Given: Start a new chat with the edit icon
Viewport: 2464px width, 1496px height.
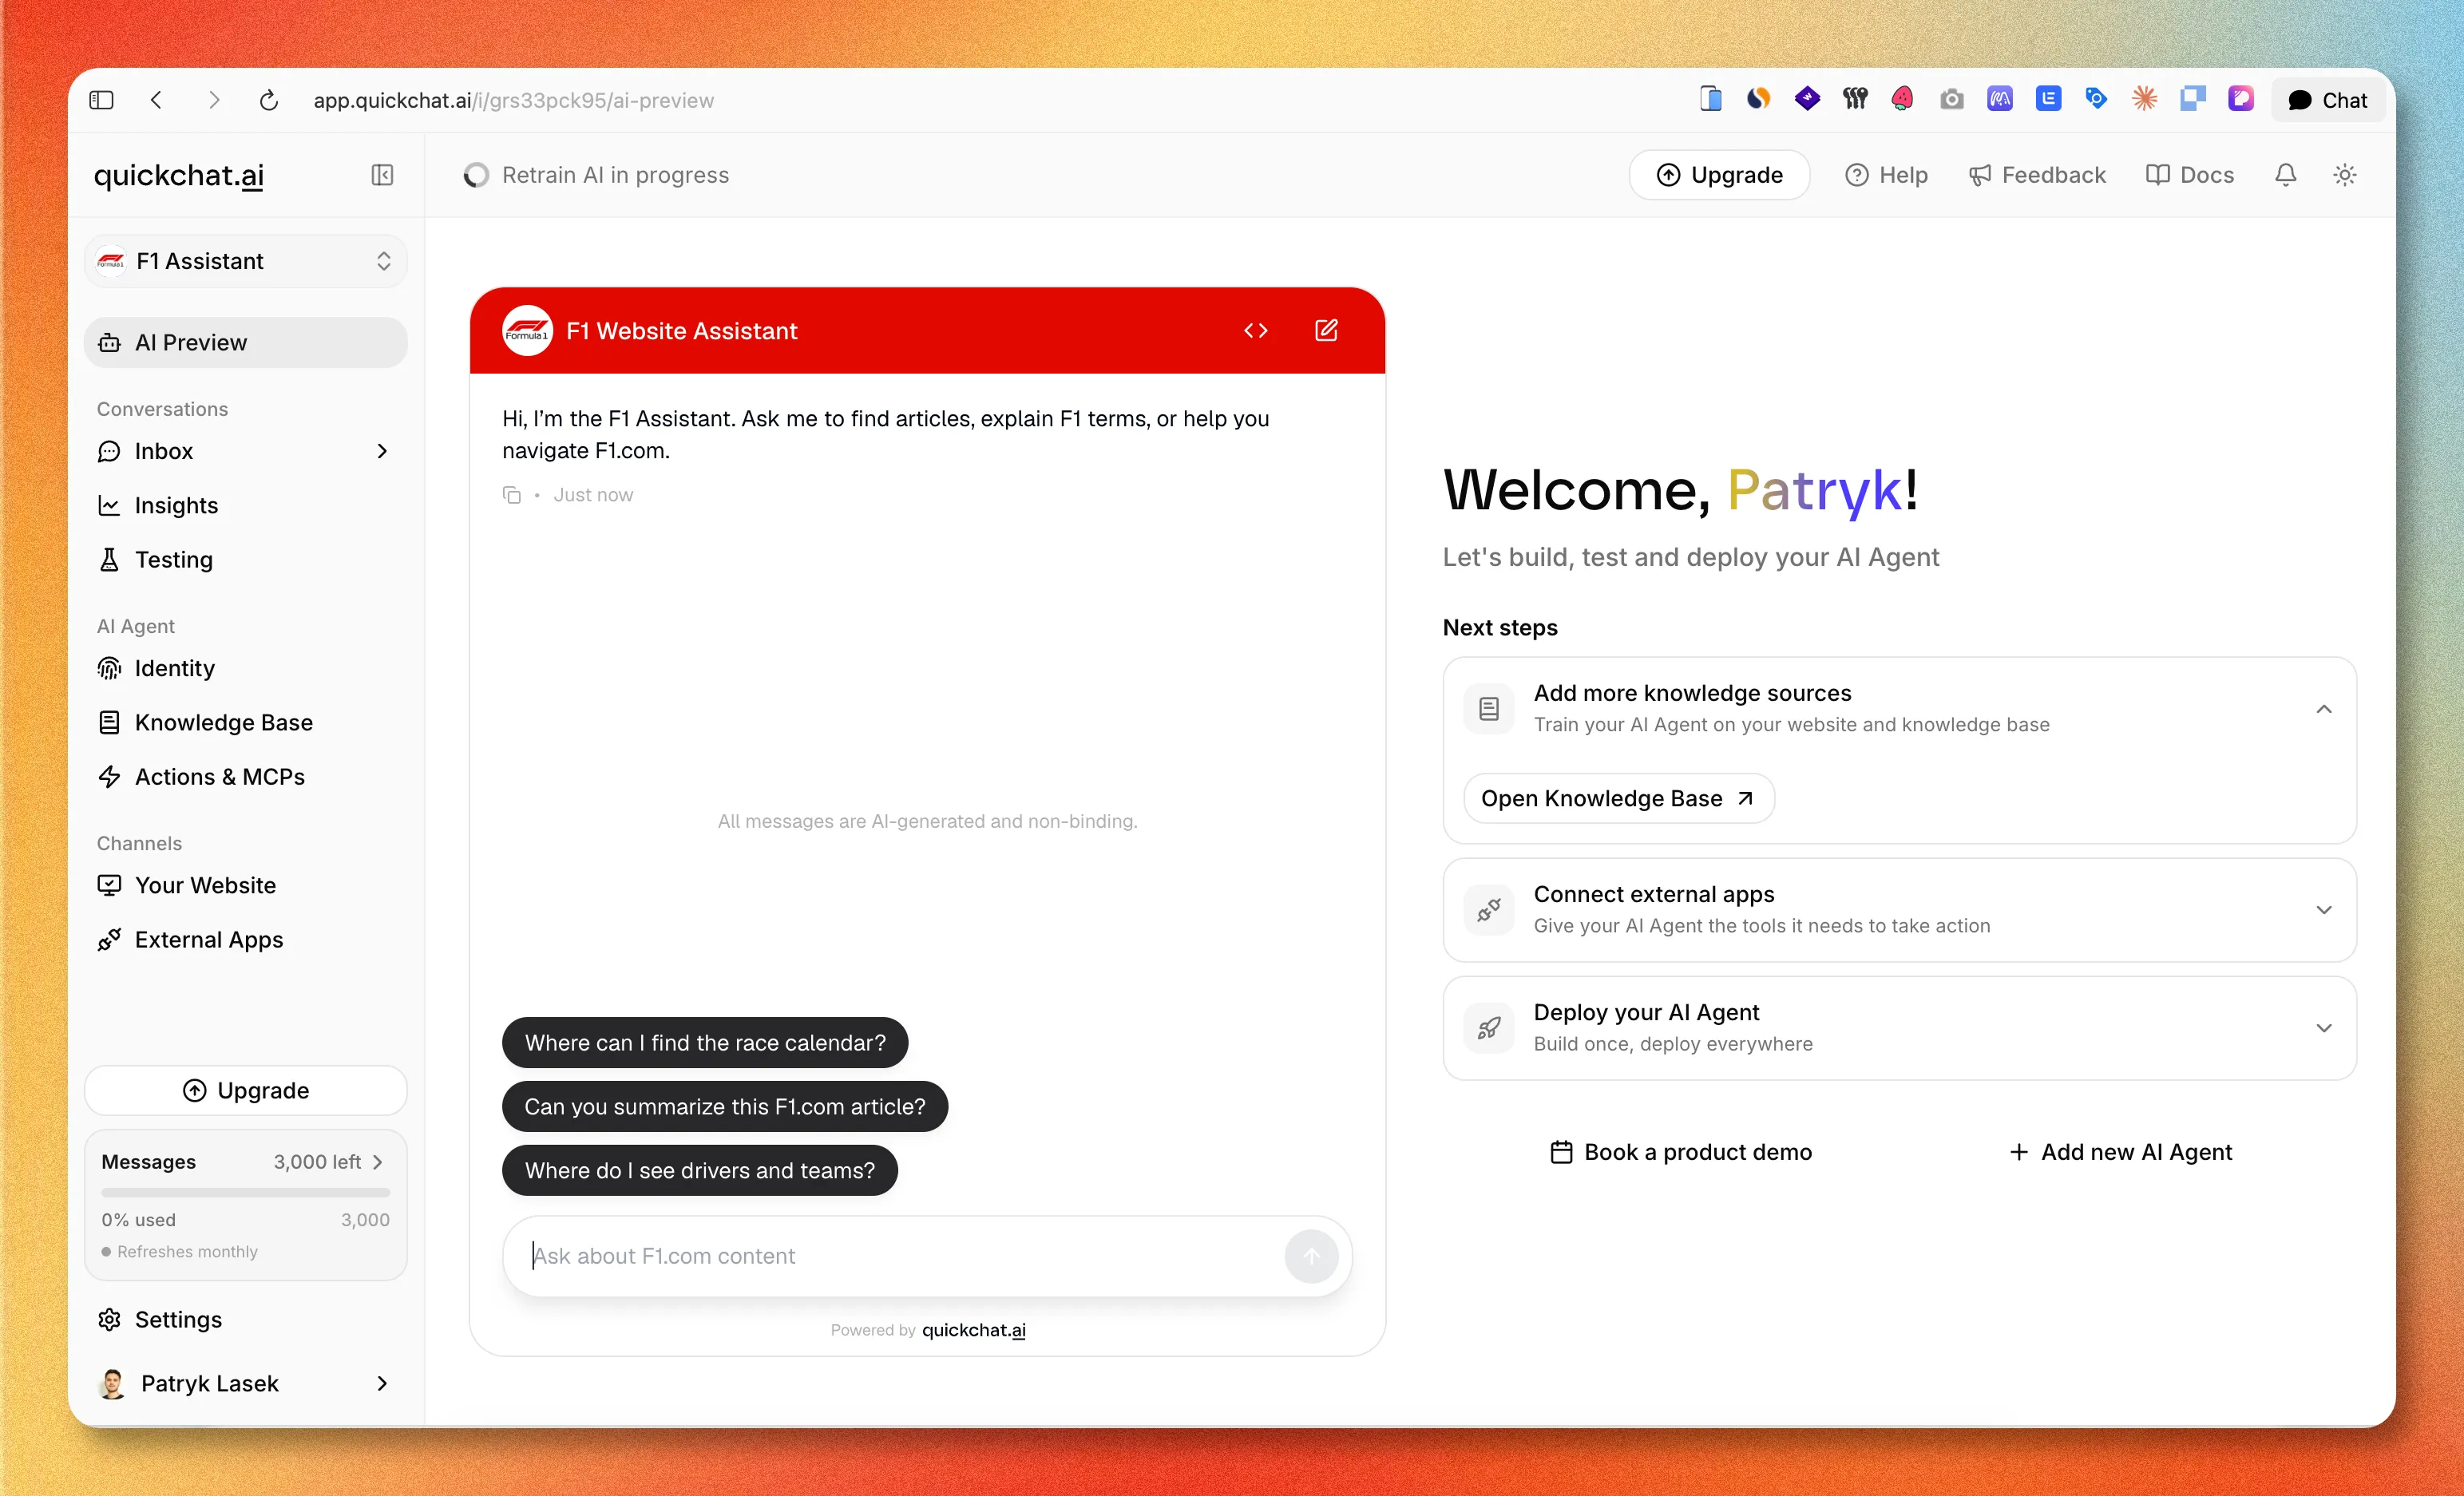Looking at the screenshot, I should (x=1326, y=331).
